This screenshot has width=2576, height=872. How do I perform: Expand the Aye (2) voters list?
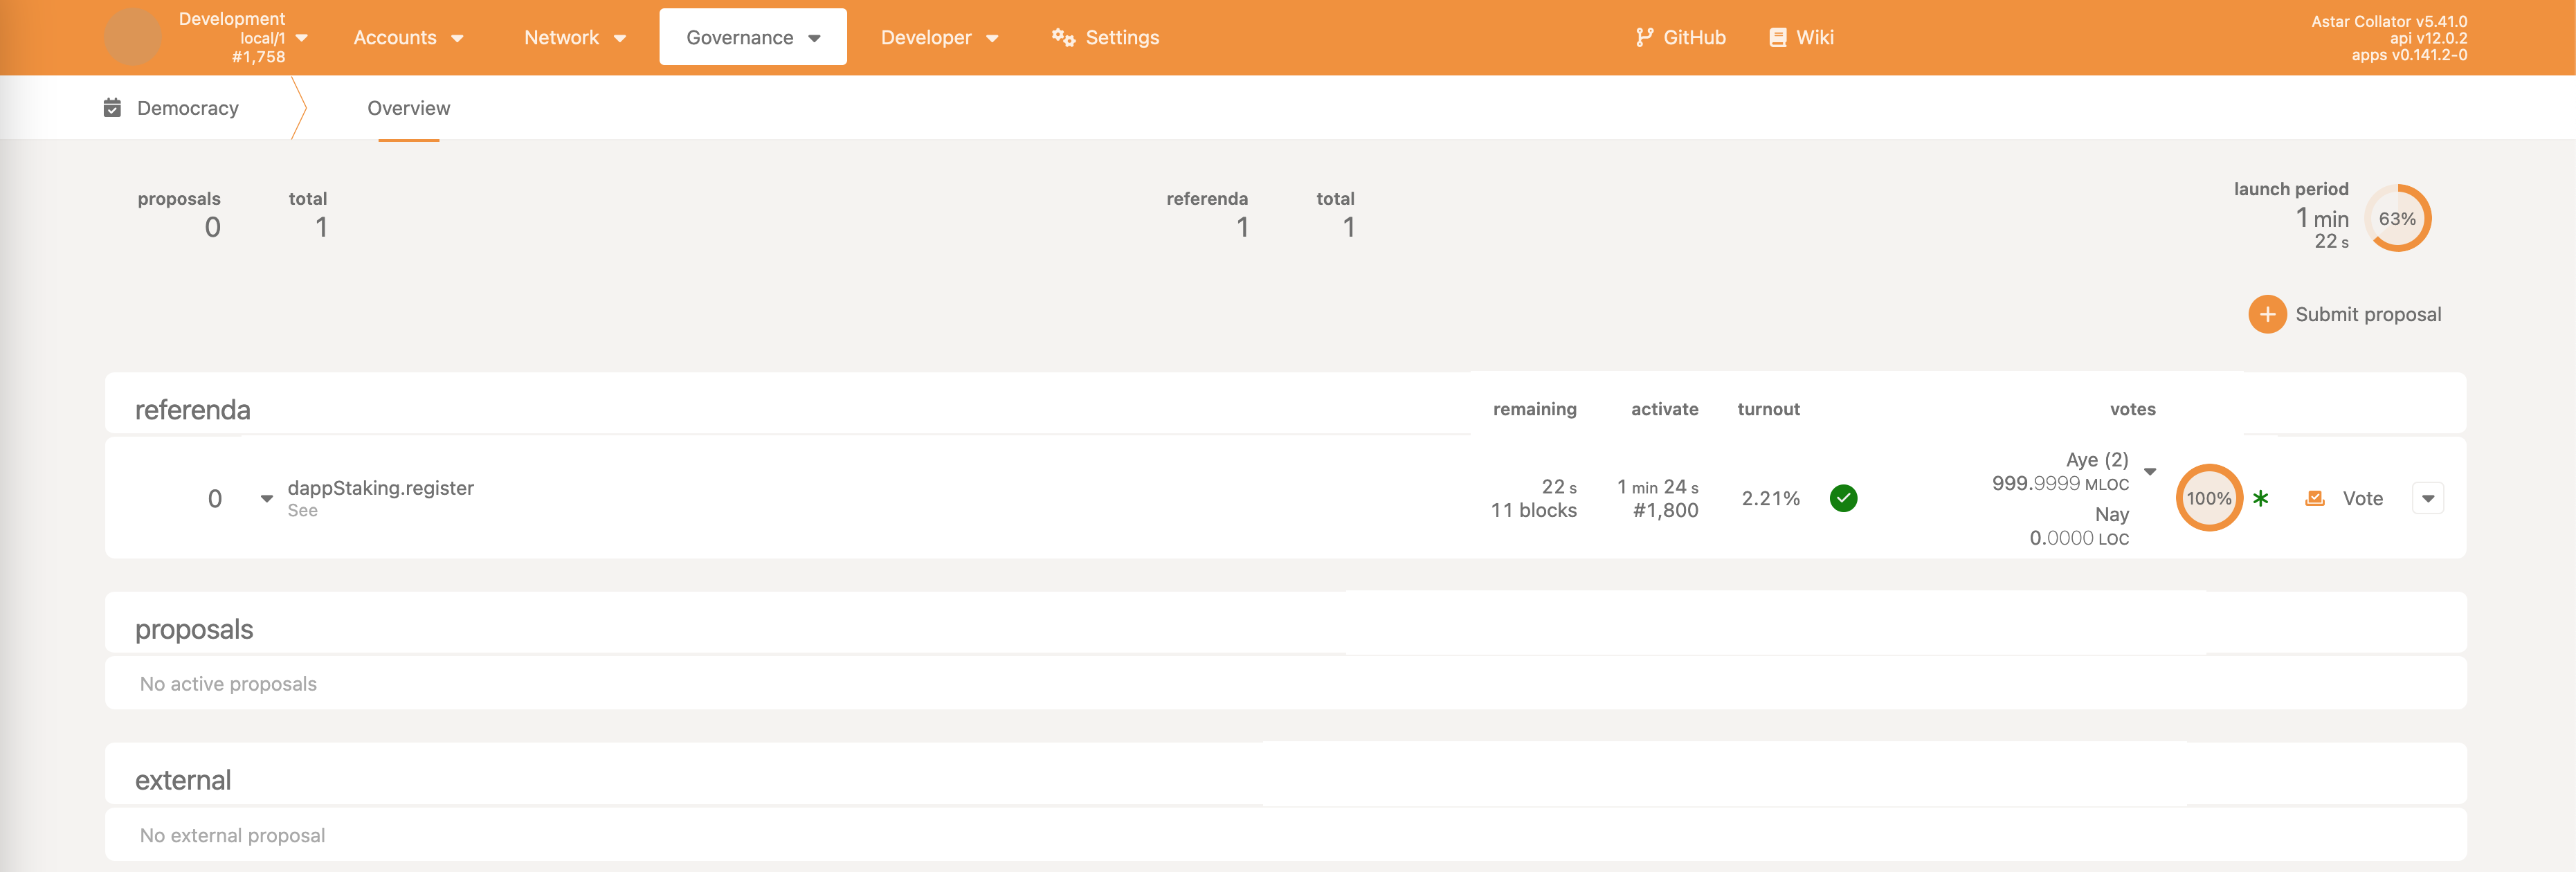point(2150,471)
